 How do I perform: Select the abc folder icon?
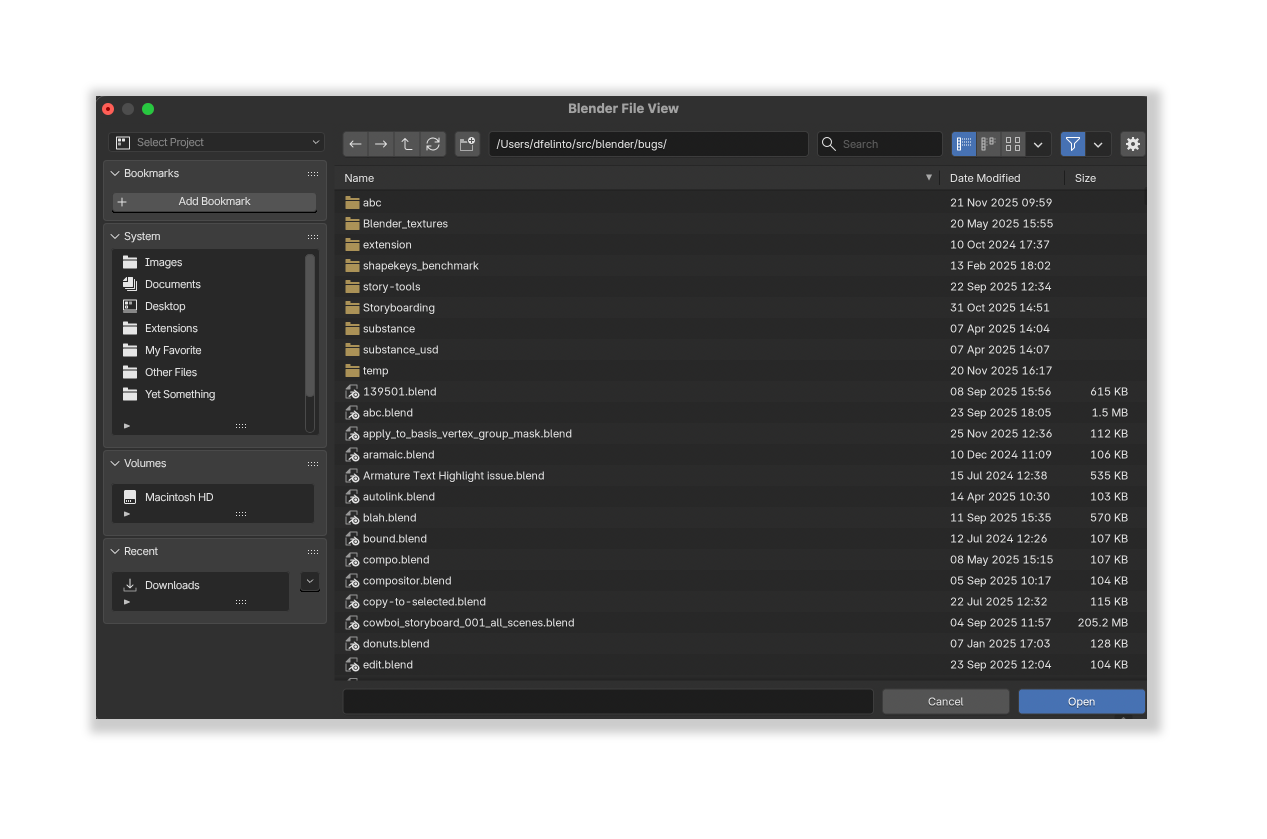(x=352, y=203)
